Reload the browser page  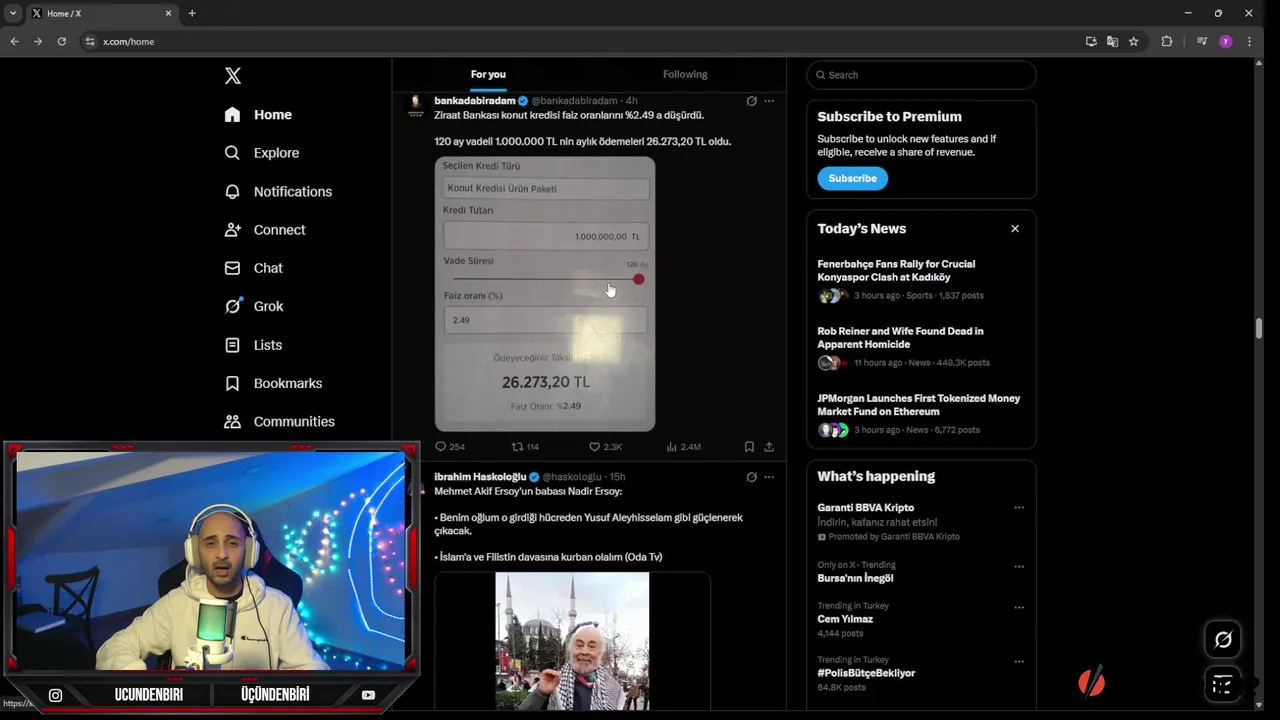62,41
